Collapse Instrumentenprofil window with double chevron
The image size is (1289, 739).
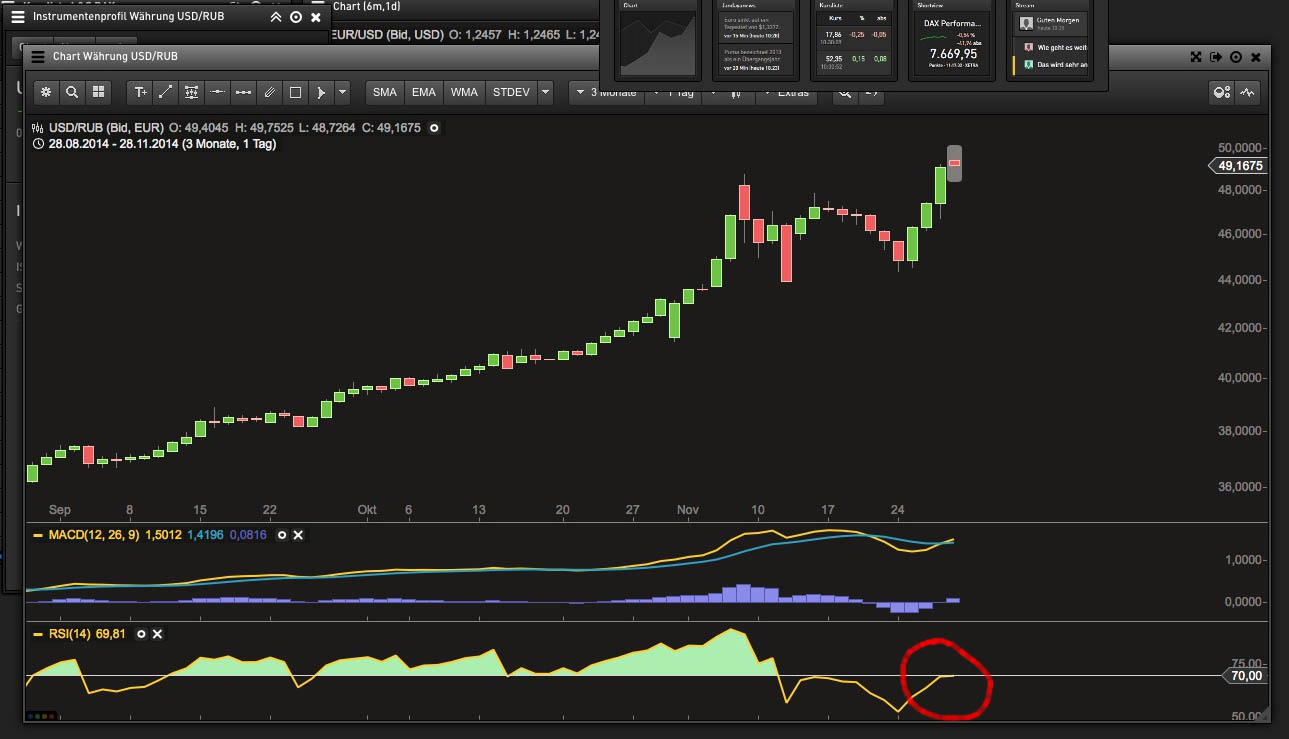(276, 17)
